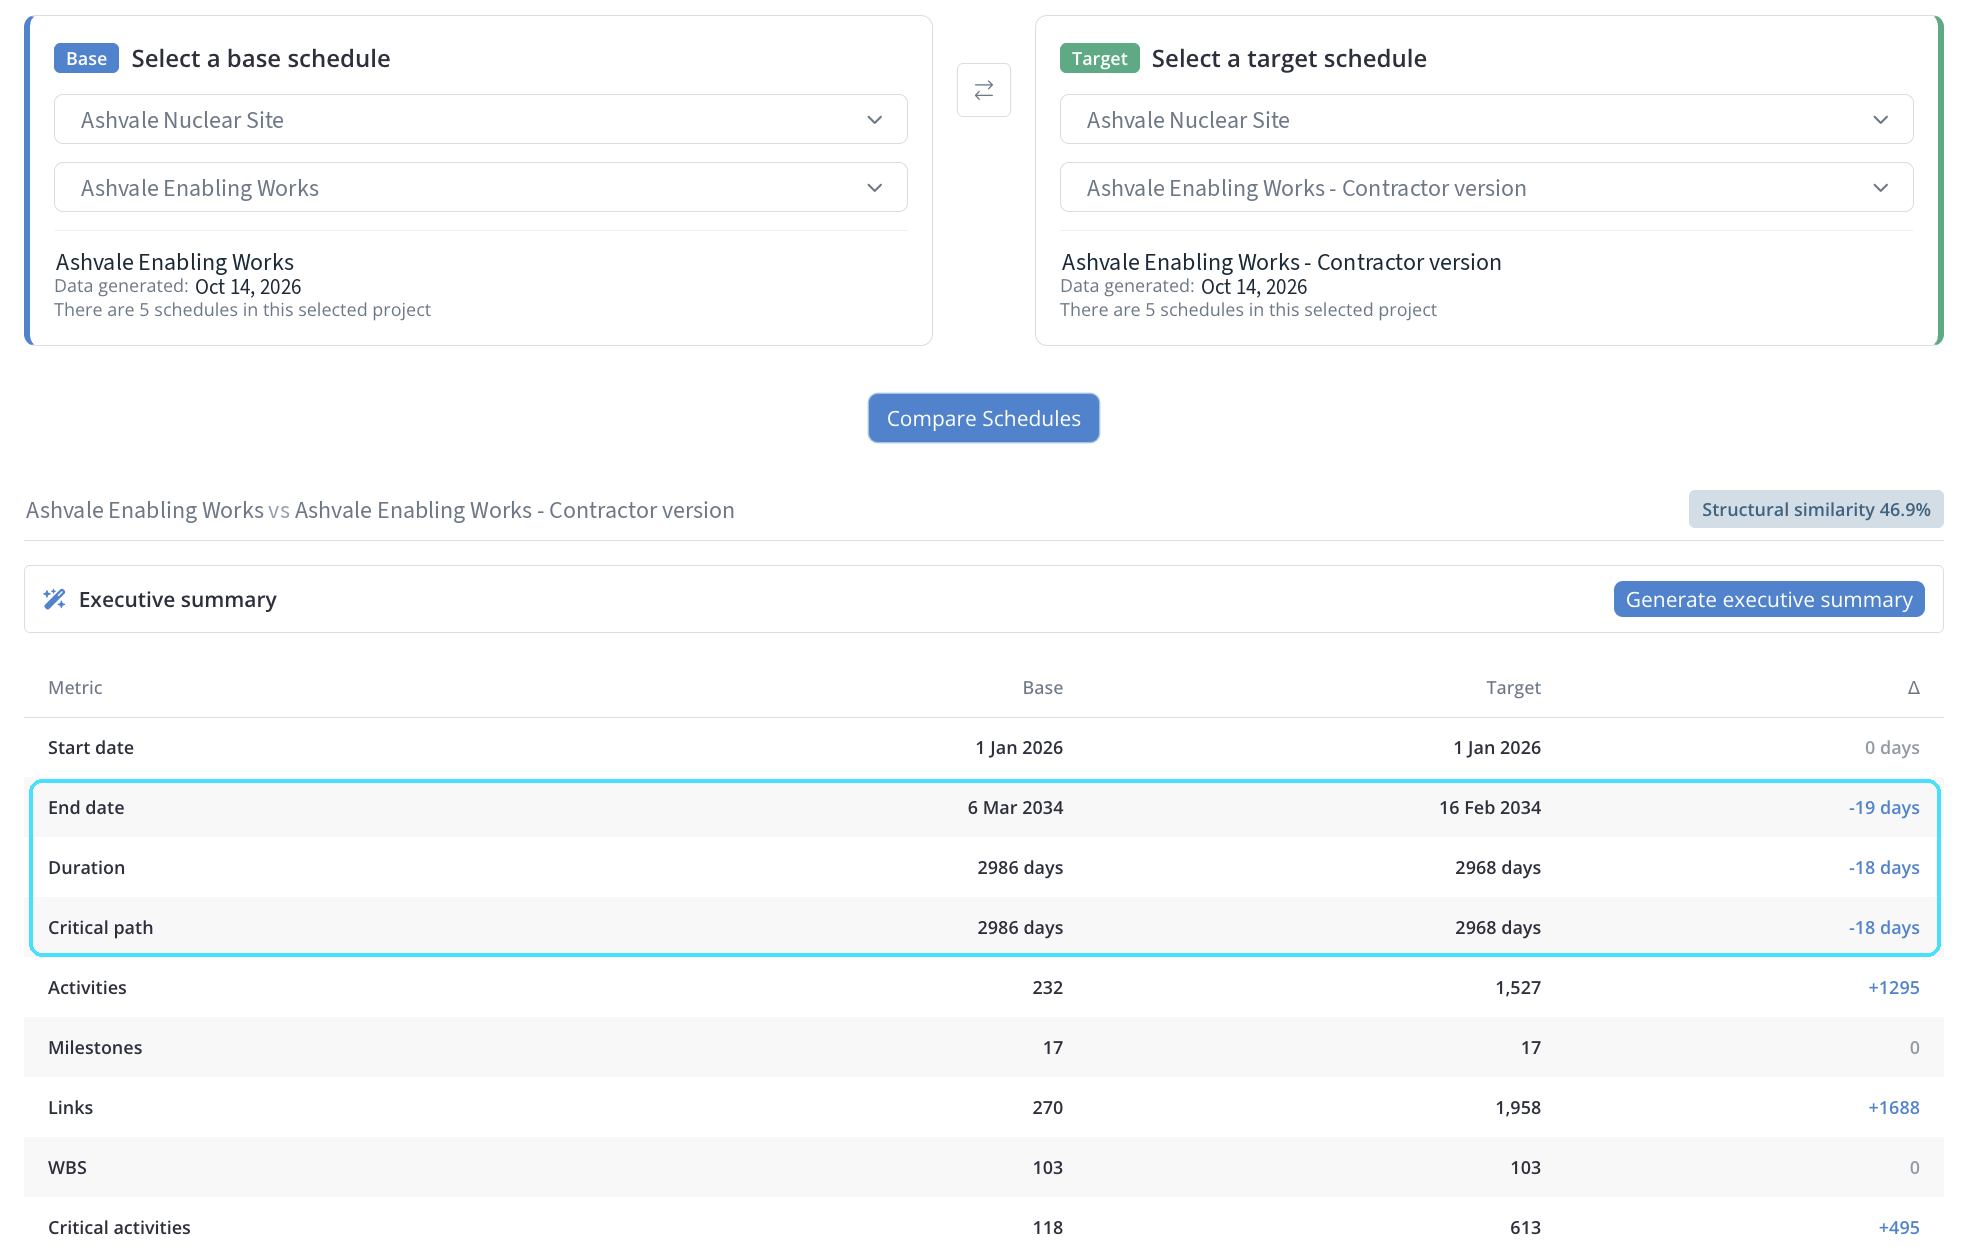
Task: Click 'Select a base schedule' heading
Action: click(x=261, y=58)
